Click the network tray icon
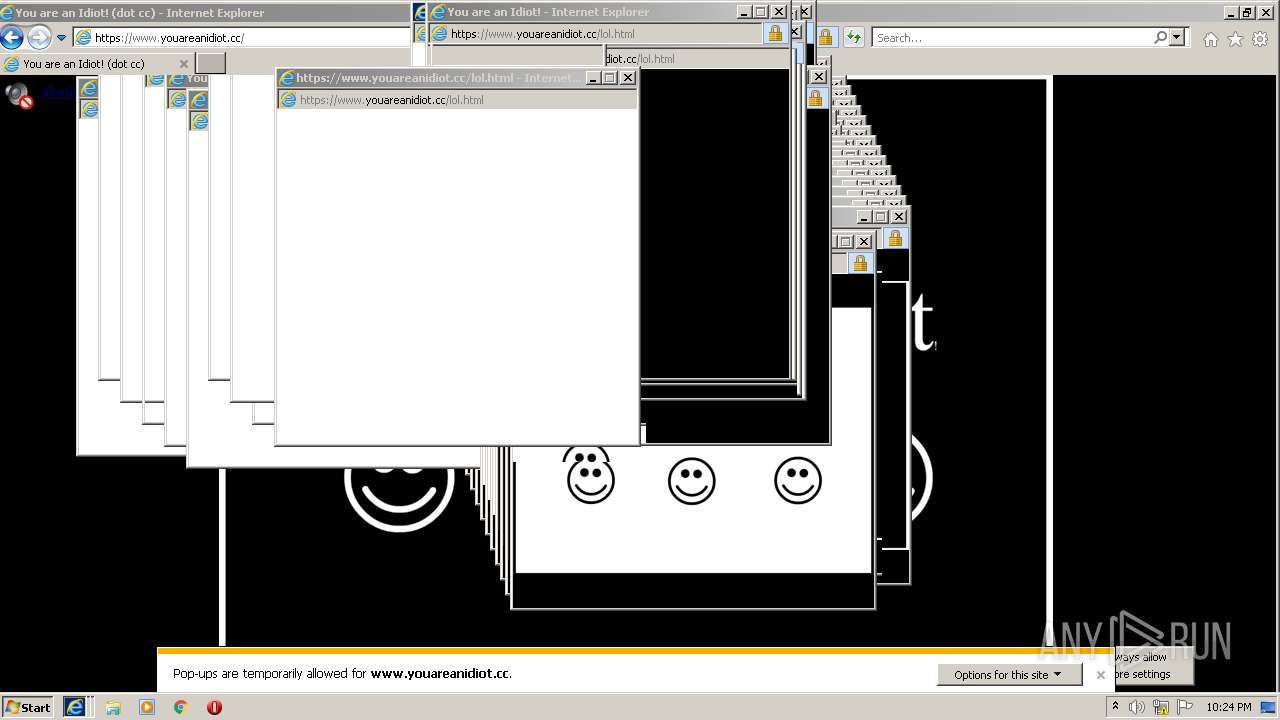 point(1161,707)
